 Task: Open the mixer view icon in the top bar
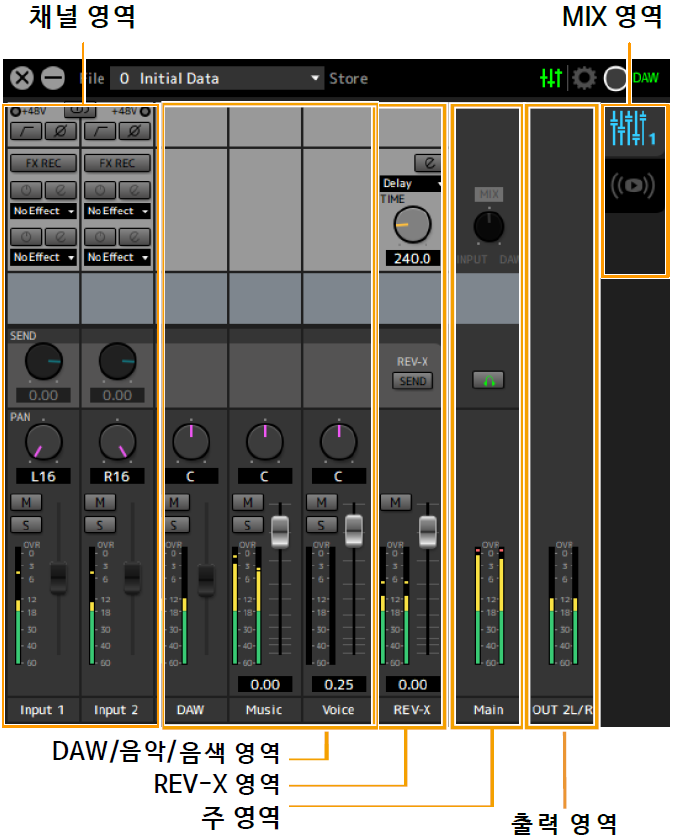[550, 78]
